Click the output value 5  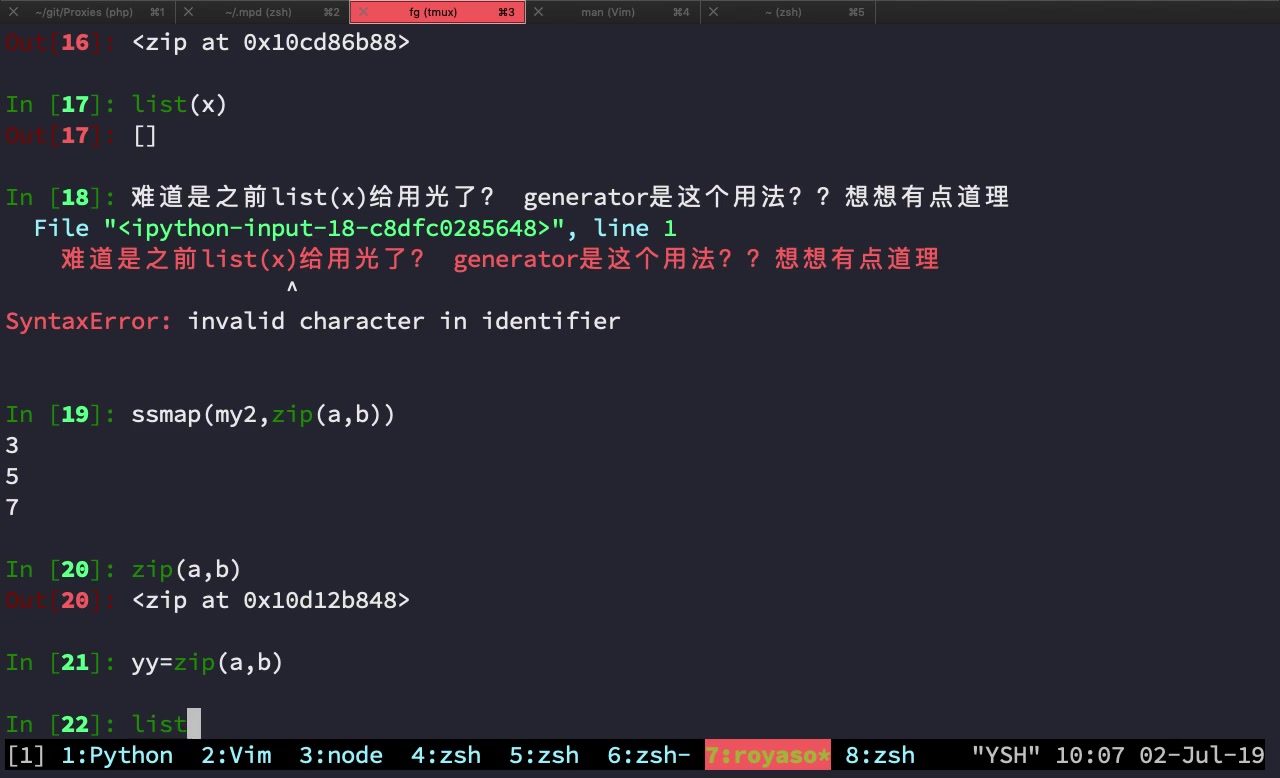(12, 476)
